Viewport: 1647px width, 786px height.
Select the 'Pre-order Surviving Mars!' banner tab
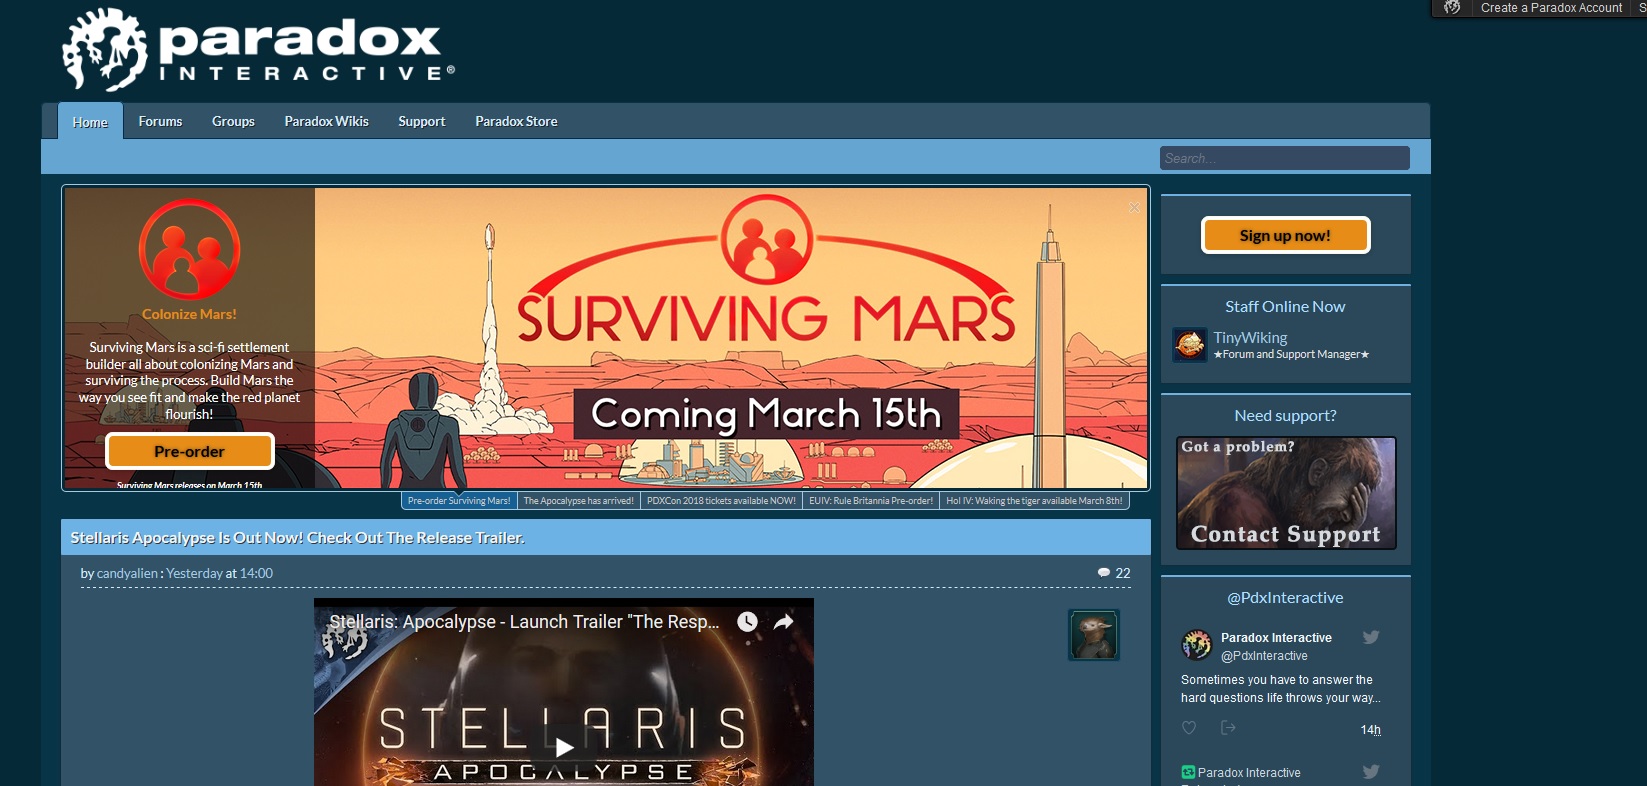click(459, 501)
